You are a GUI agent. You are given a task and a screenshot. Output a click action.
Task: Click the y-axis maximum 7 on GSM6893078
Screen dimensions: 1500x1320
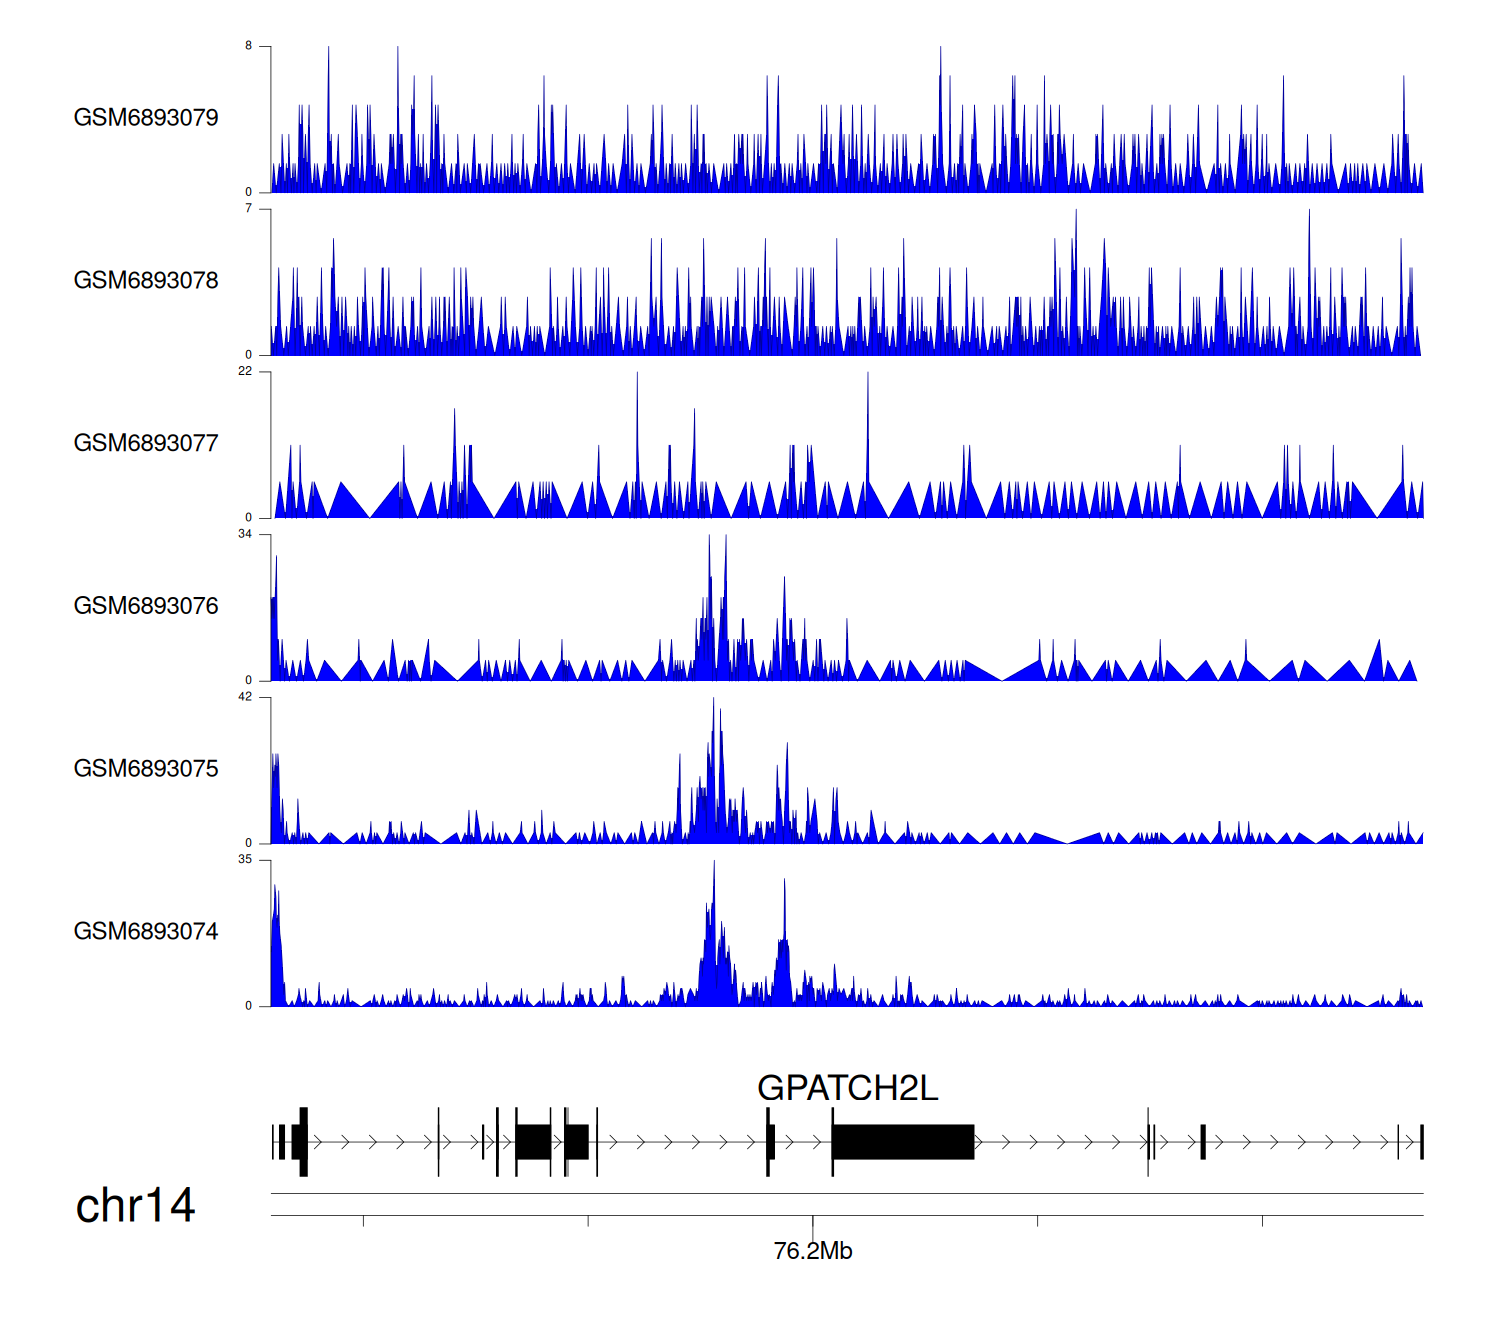(249, 209)
